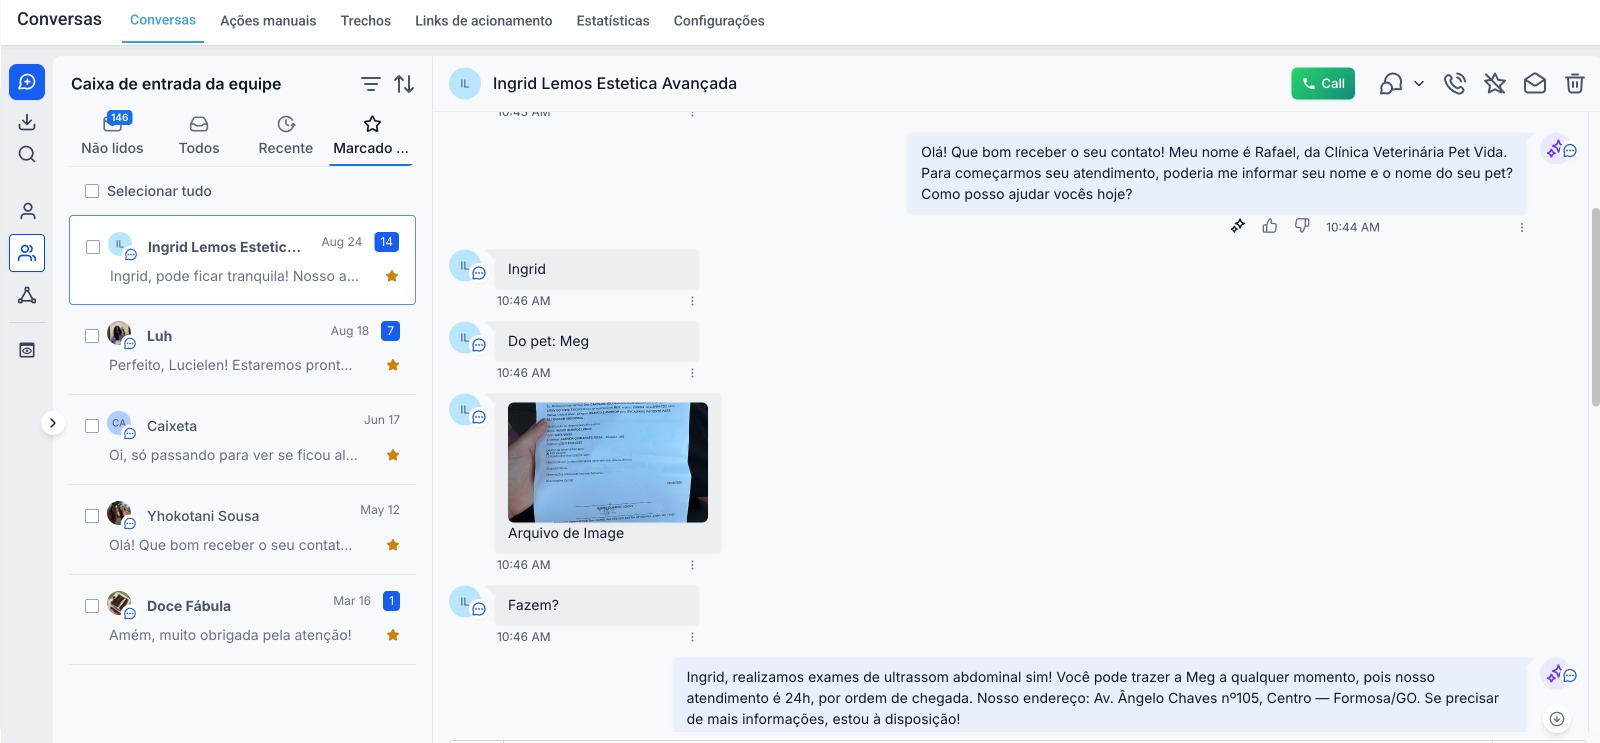Open the Todos filter

(199, 136)
